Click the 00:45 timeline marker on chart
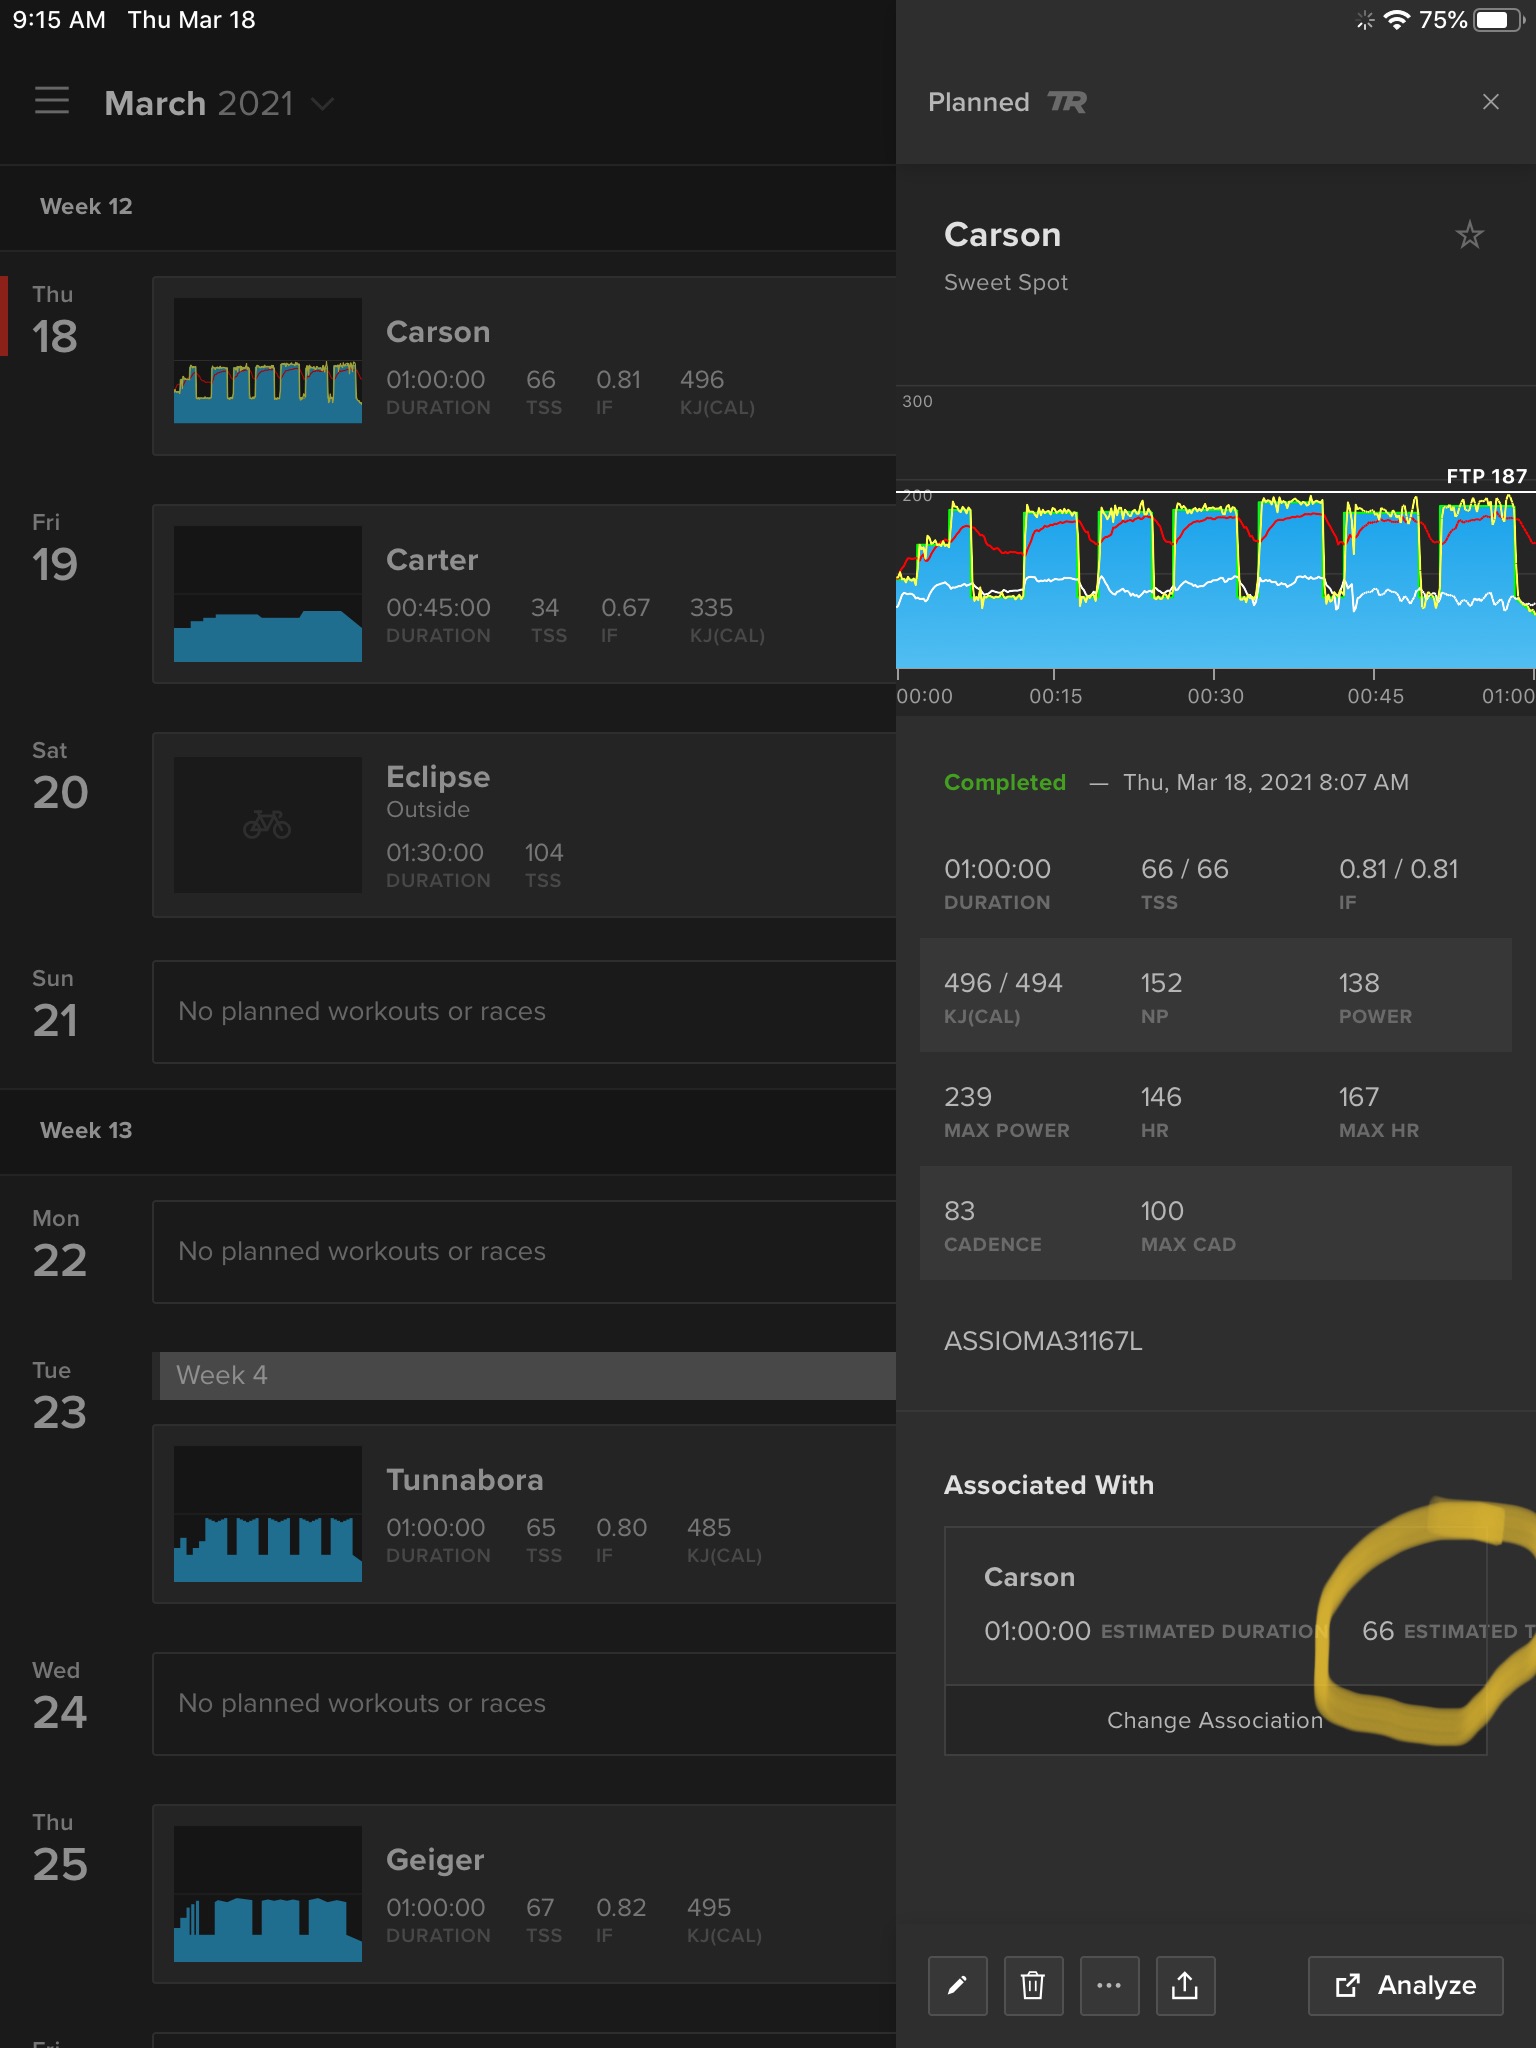This screenshot has width=1536, height=2048. point(1375,696)
